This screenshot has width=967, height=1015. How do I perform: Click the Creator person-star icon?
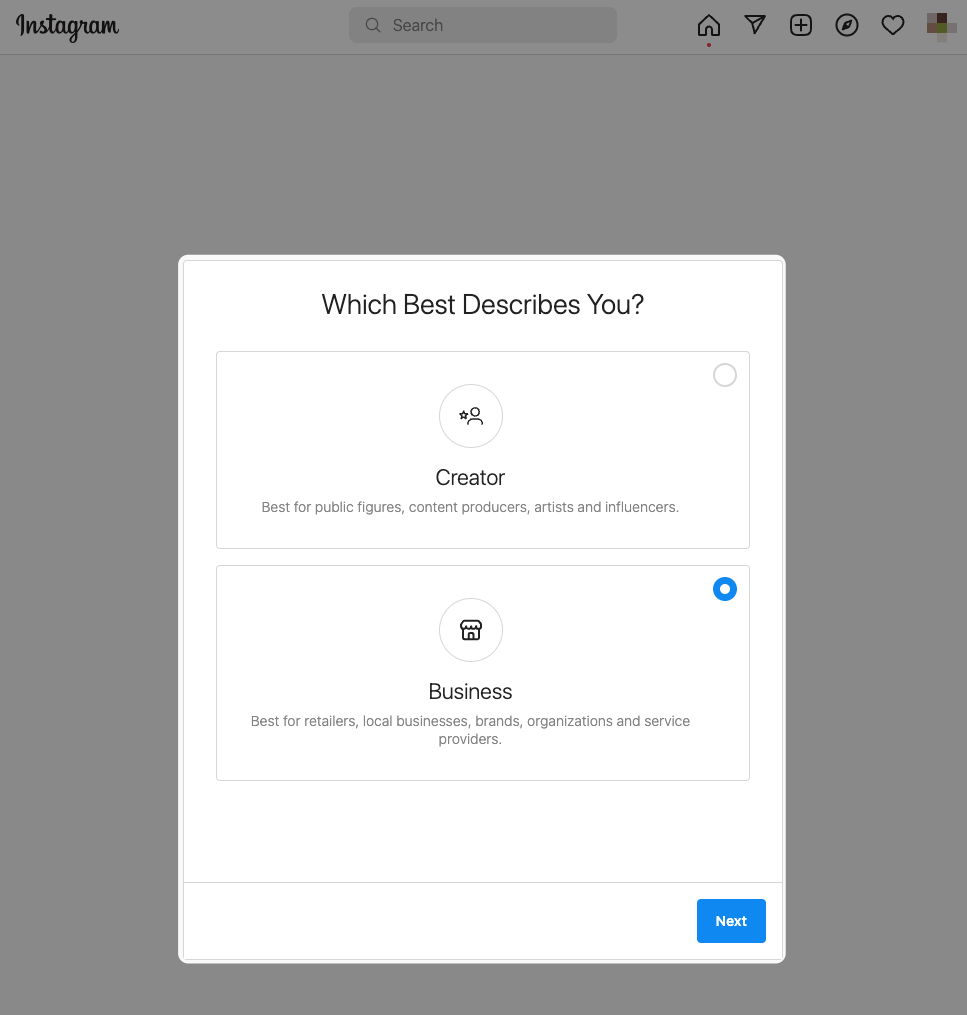[x=471, y=416]
